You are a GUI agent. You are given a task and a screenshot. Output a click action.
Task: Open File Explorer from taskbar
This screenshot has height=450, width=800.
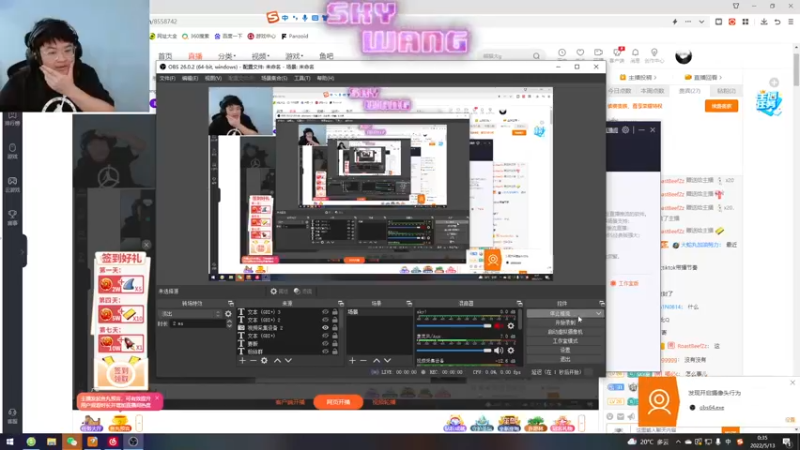pos(52,442)
